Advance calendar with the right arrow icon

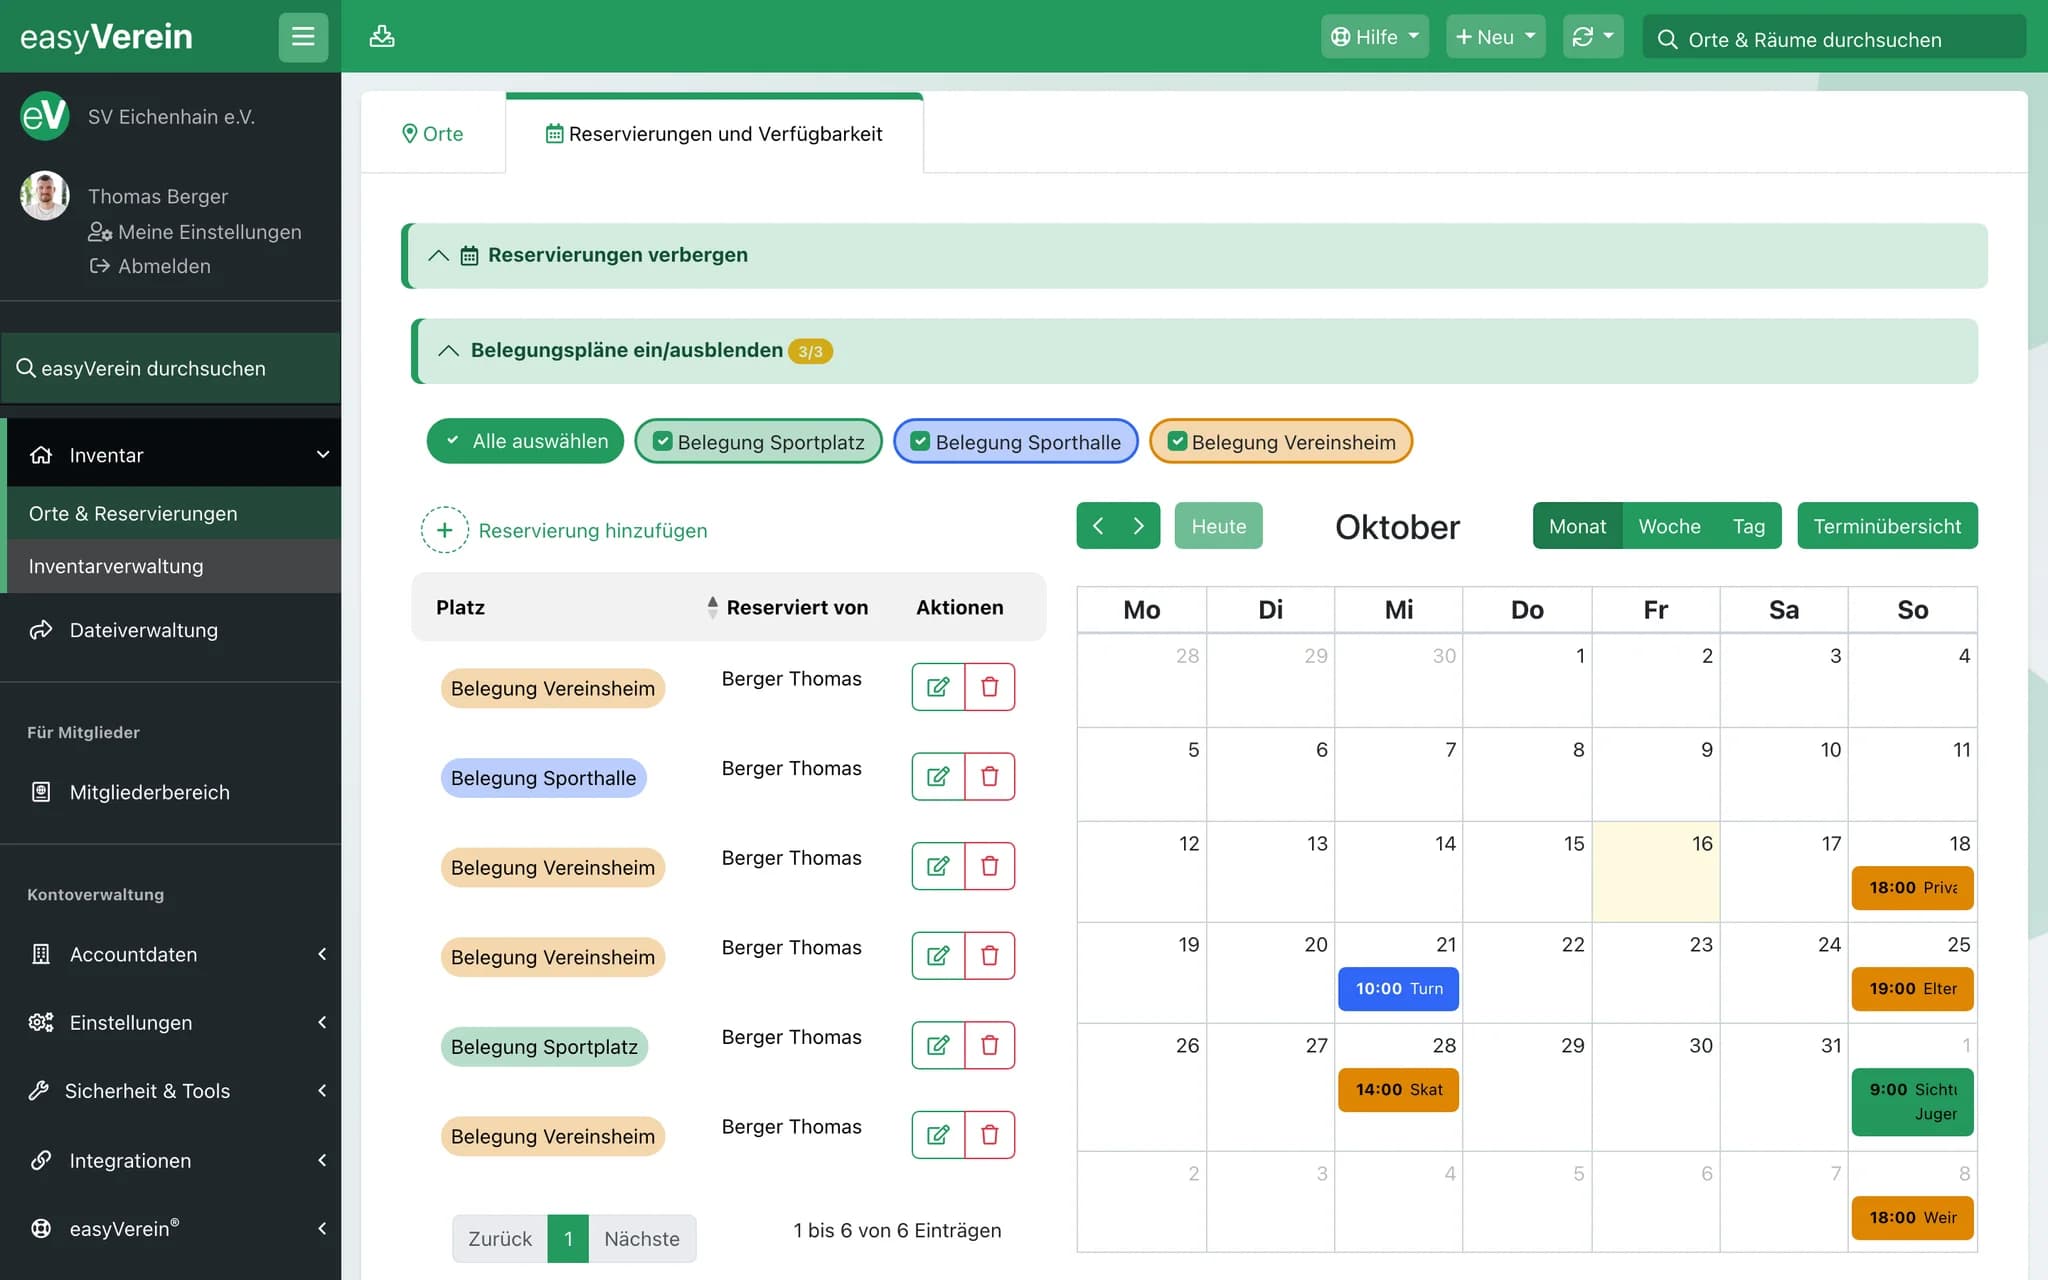point(1139,526)
